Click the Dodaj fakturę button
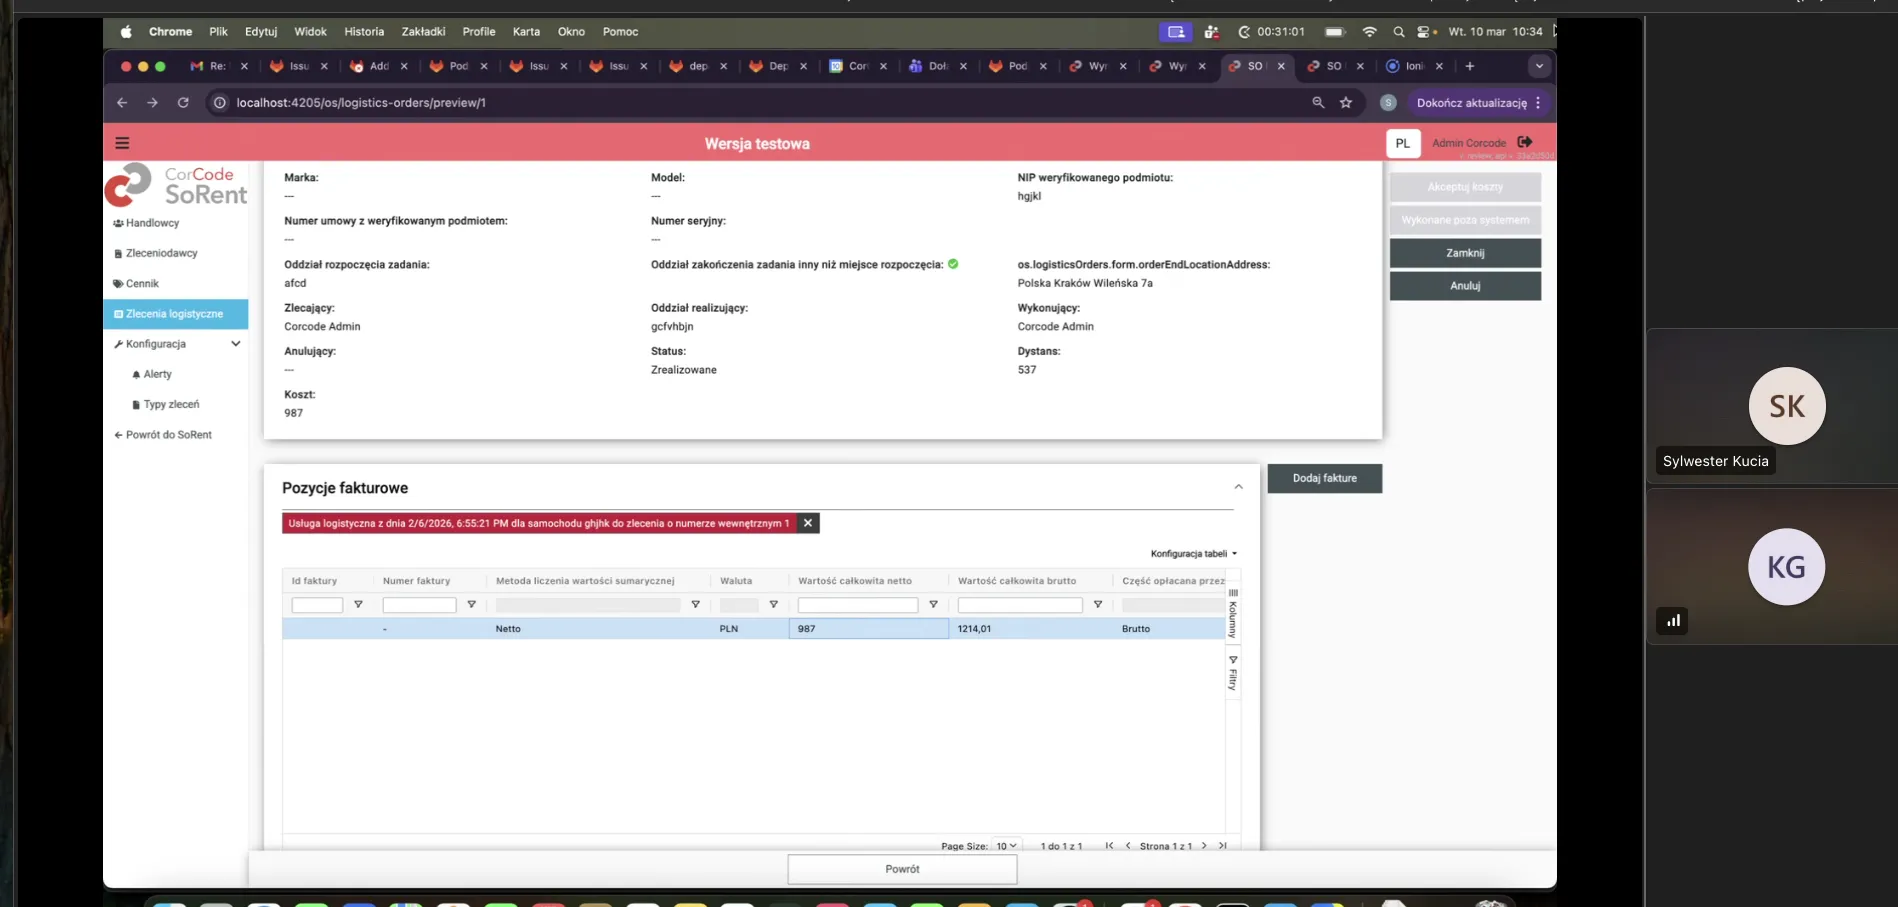Image resolution: width=1898 pixels, height=907 pixels. 1324,478
